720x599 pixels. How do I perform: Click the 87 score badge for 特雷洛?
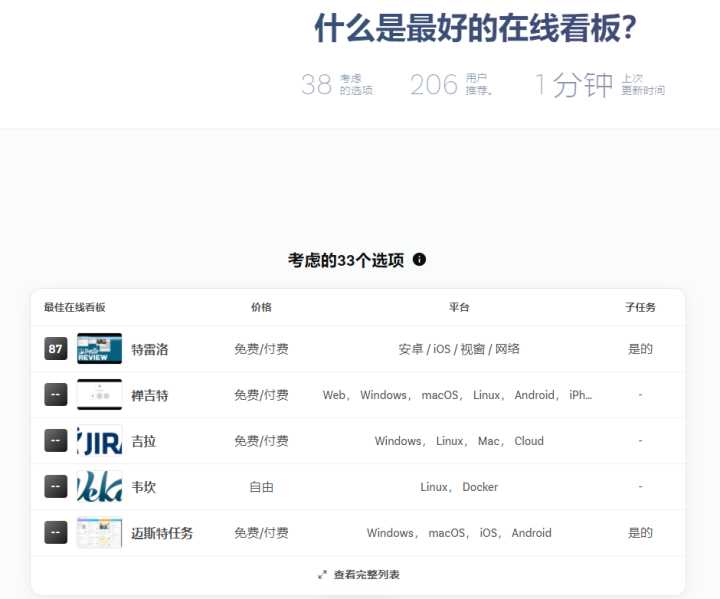pos(56,349)
